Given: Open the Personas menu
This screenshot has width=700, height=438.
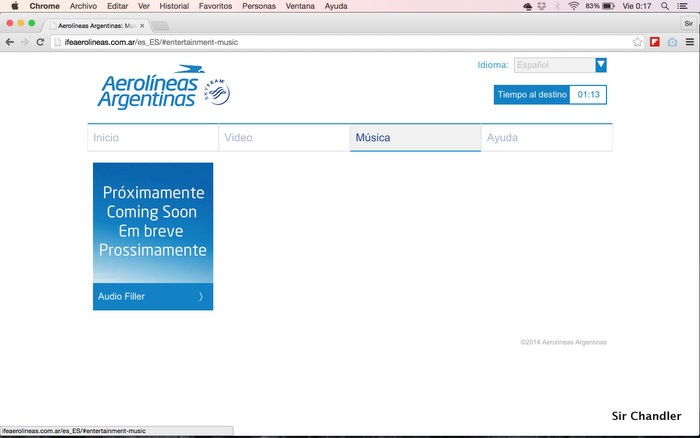Looking at the screenshot, I should [x=259, y=6].
